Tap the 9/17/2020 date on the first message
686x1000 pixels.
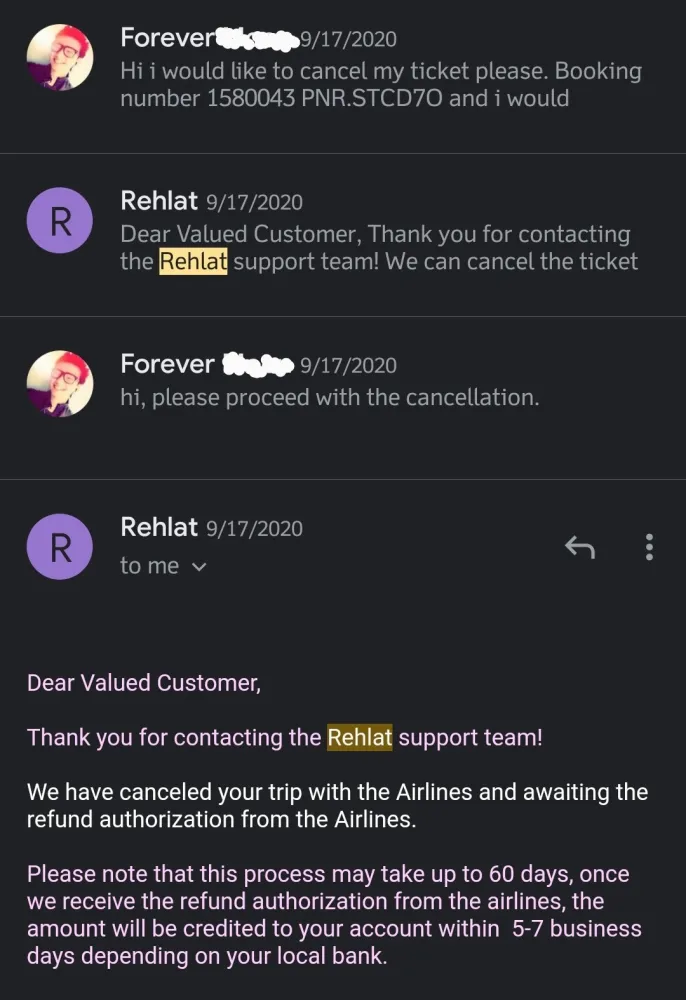(x=348, y=40)
